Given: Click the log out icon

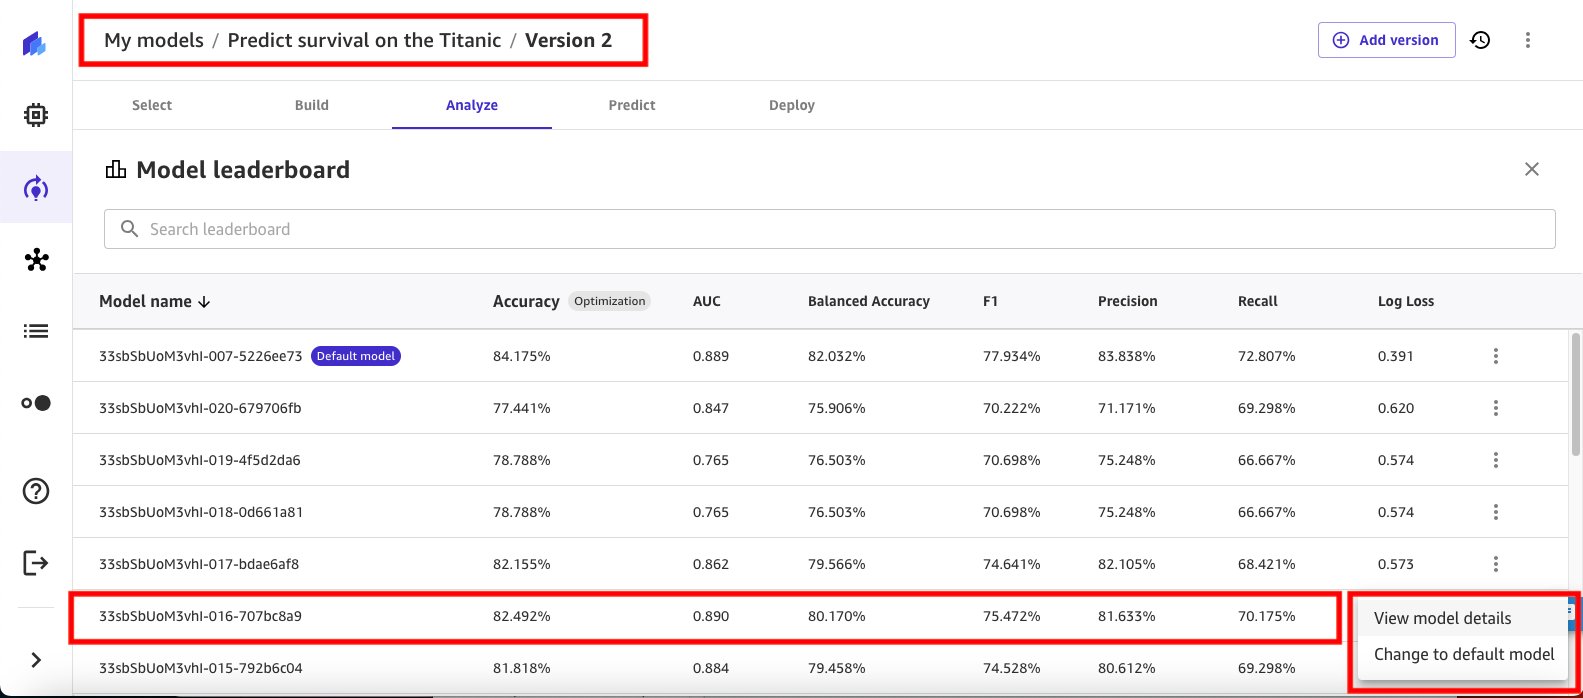Looking at the screenshot, I should [x=36, y=563].
